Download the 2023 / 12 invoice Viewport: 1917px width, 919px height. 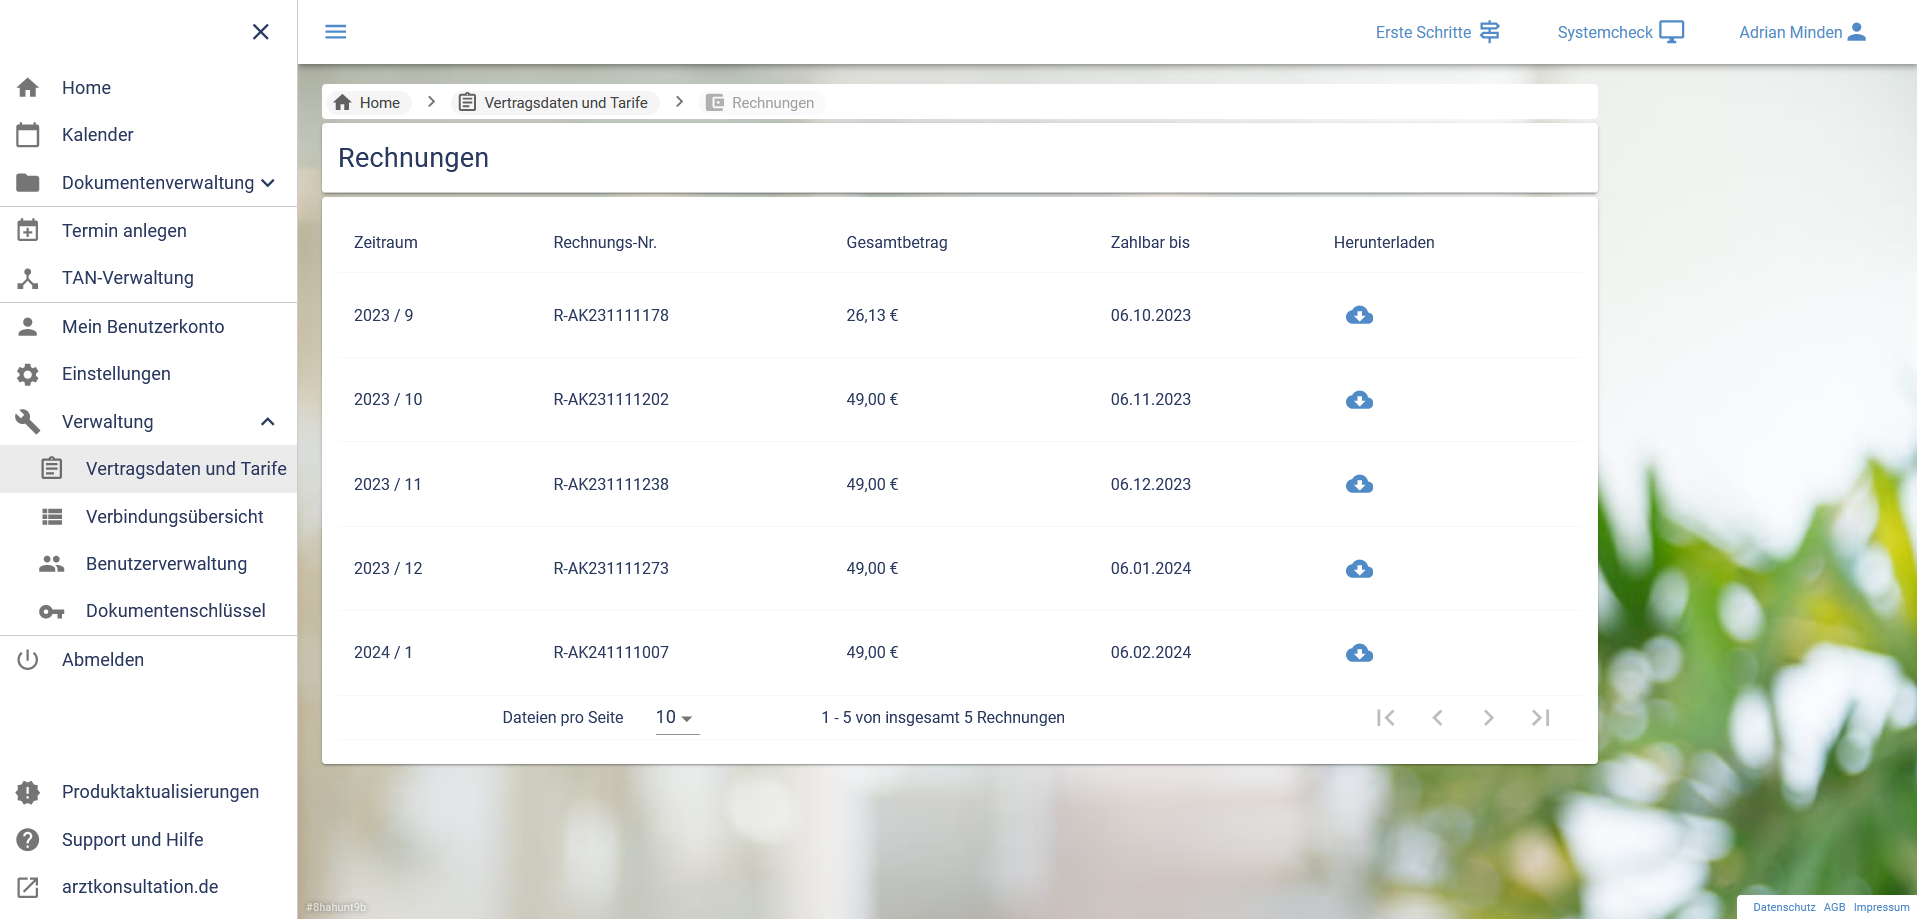[x=1359, y=569]
